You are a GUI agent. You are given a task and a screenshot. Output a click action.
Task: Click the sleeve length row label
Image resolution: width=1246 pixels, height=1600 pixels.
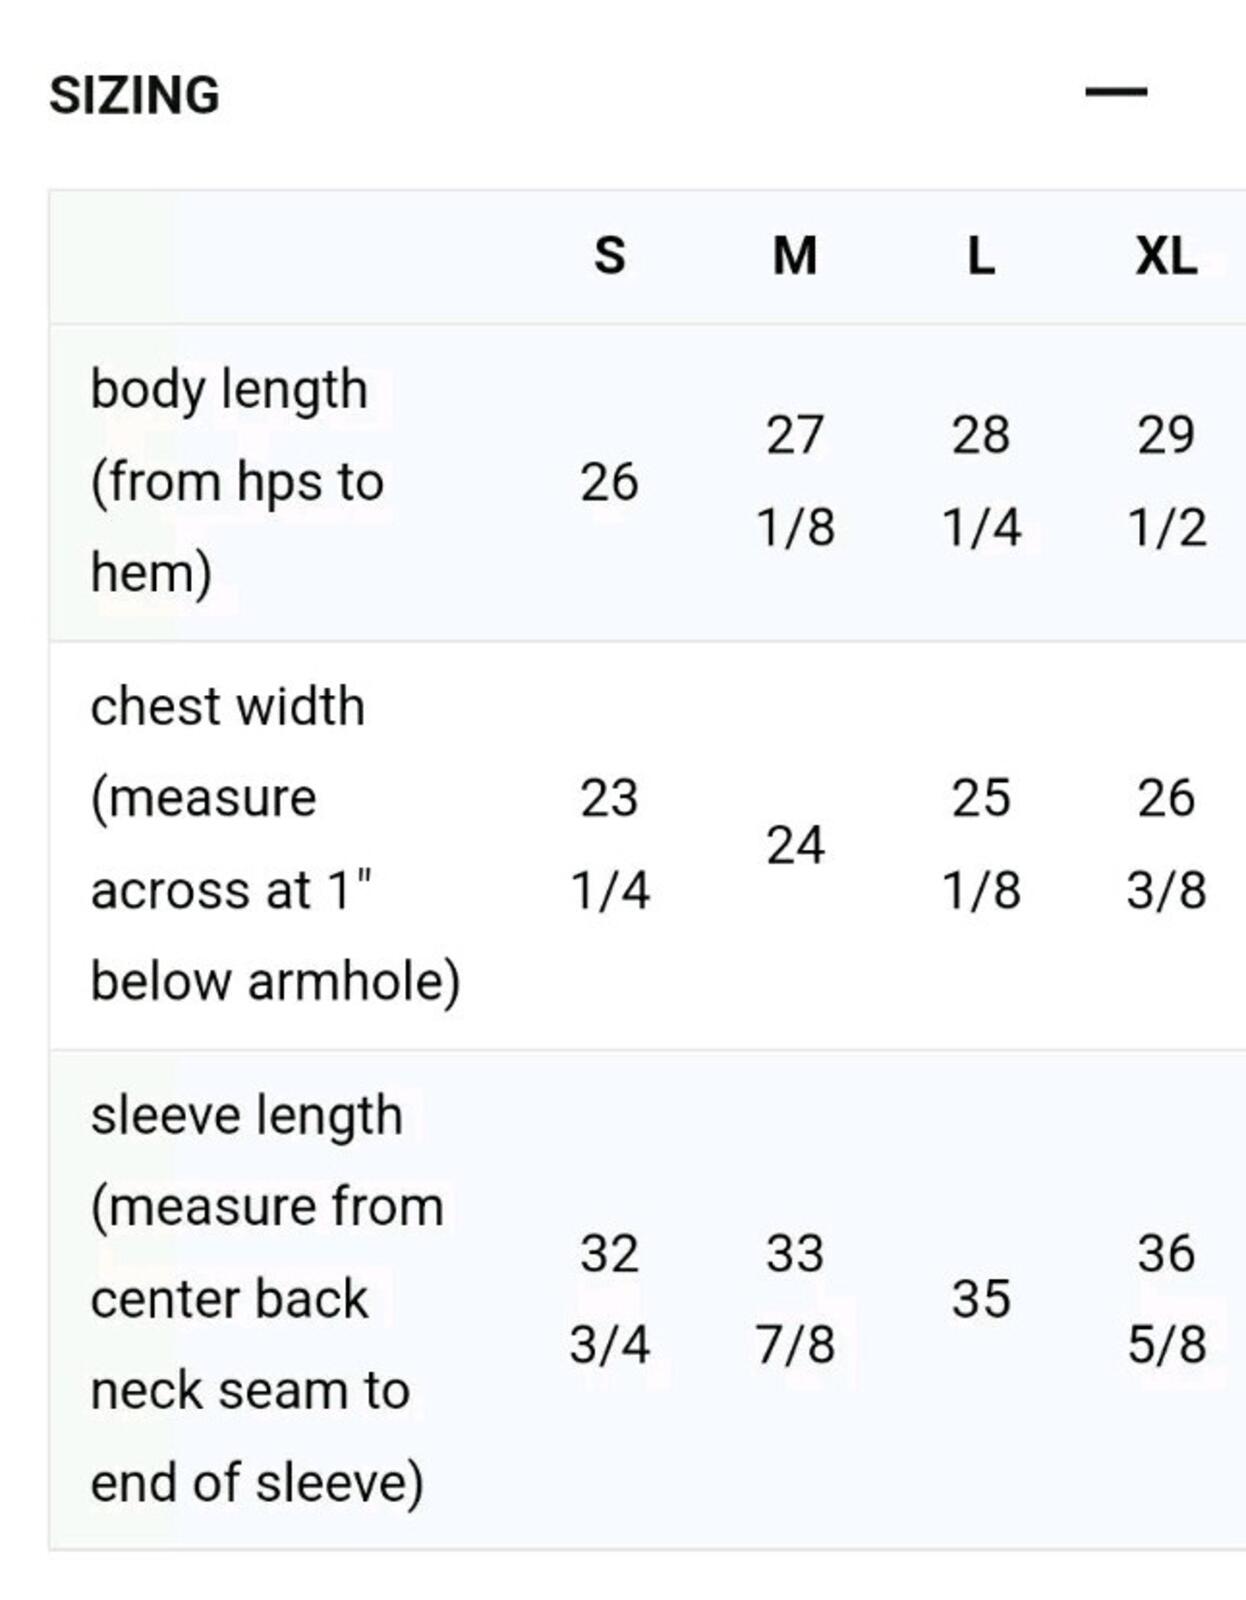pyautogui.click(x=267, y=1299)
